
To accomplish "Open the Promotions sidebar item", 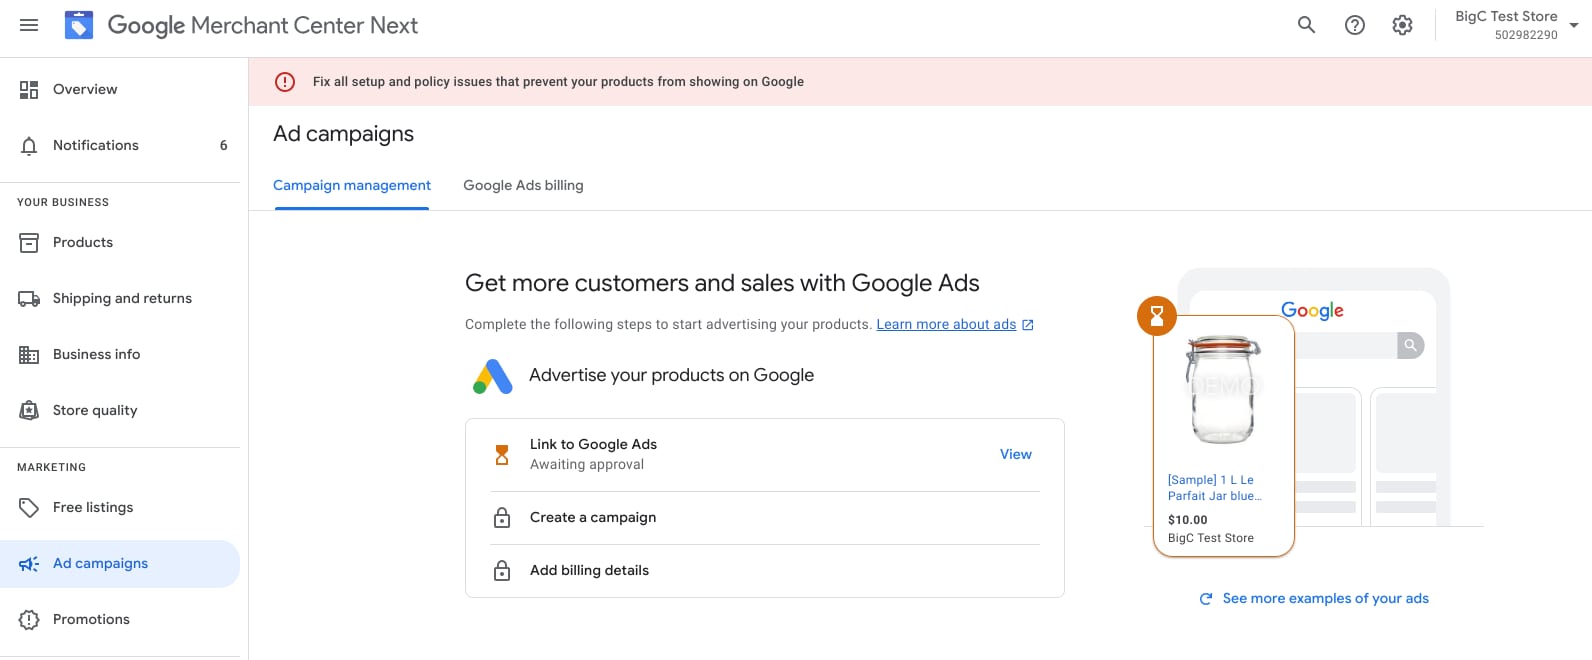I will (x=91, y=619).
